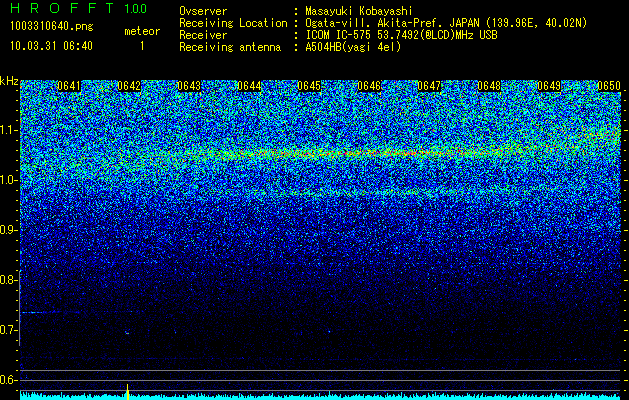The width and height of the screenshot is (629, 400).
Task: Click the kHz axis unit label
Action: [x=9, y=81]
